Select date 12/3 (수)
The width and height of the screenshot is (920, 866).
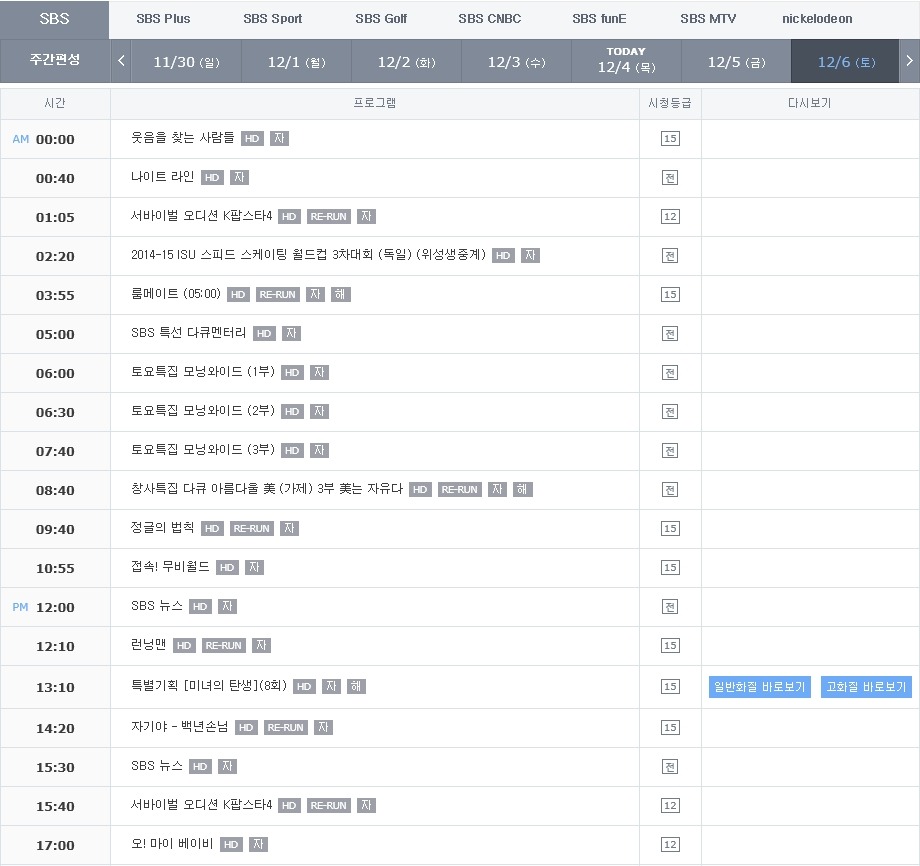click(516, 62)
